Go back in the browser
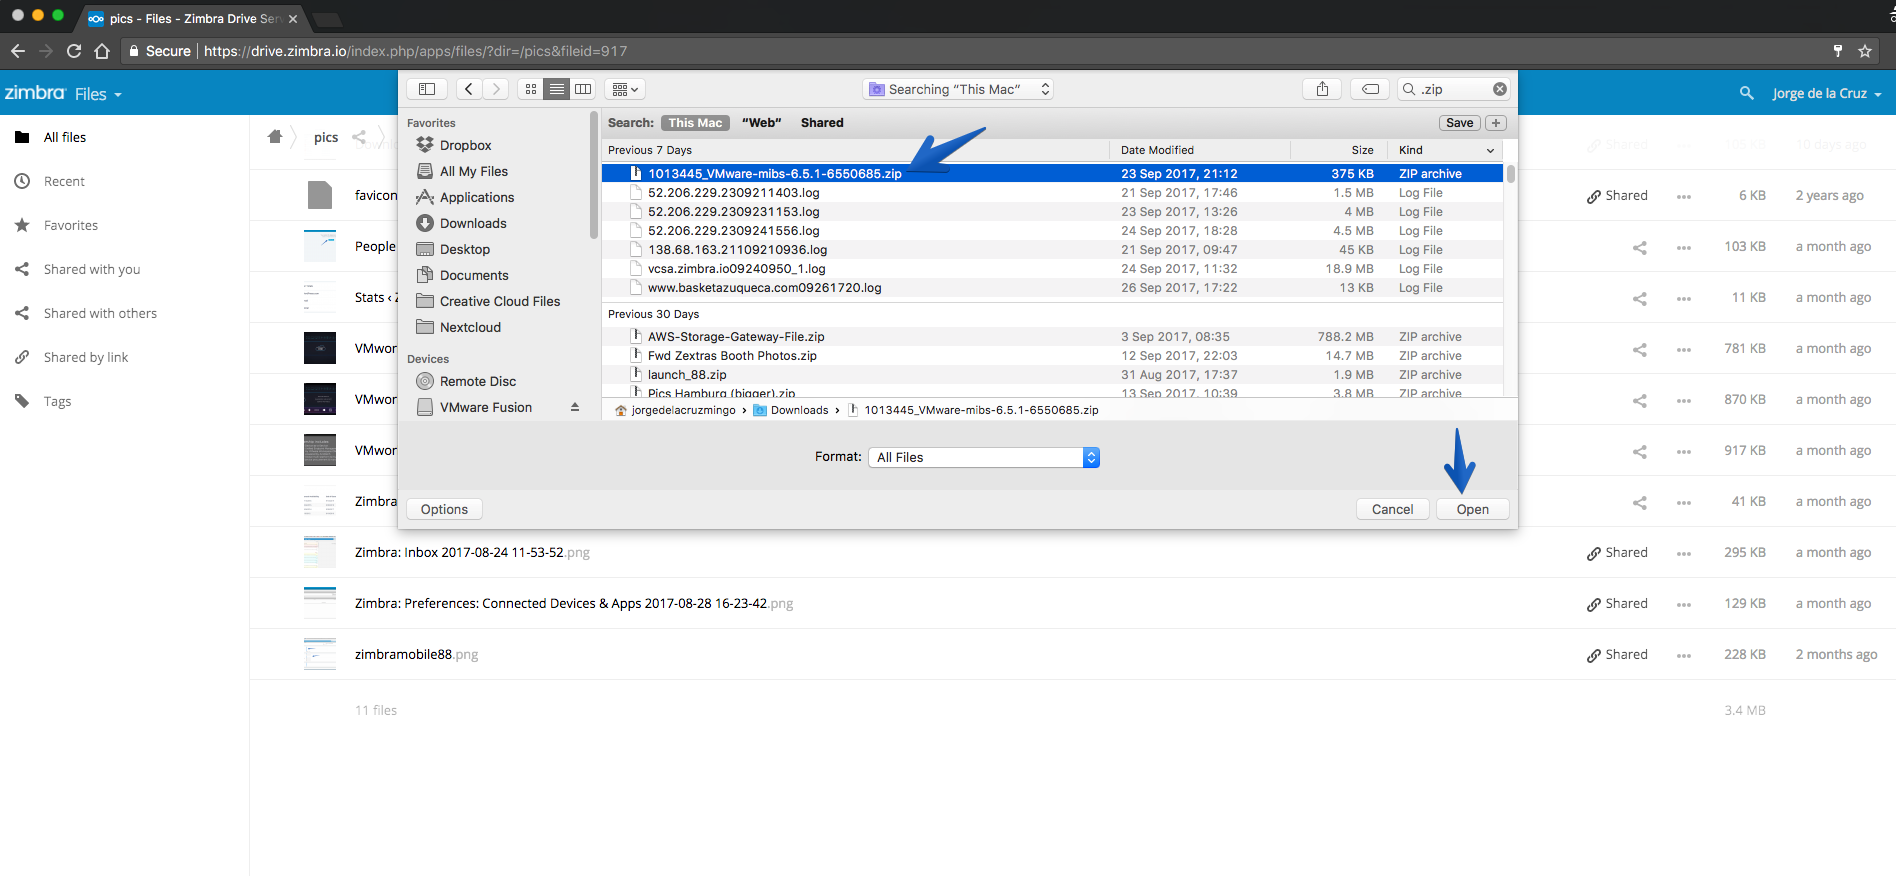The height and width of the screenshot is (876, 1896). click(x=18, y=51)
